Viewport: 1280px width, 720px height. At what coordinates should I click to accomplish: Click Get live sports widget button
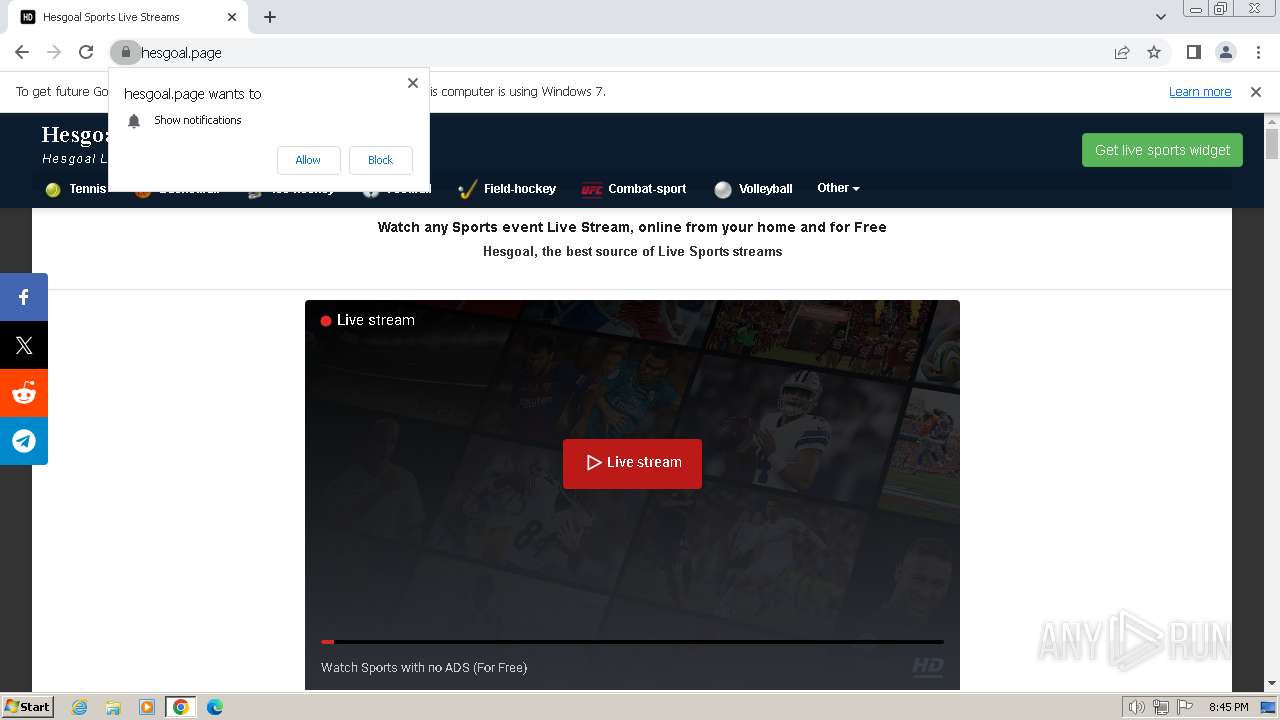click(x=1162, y=150)
